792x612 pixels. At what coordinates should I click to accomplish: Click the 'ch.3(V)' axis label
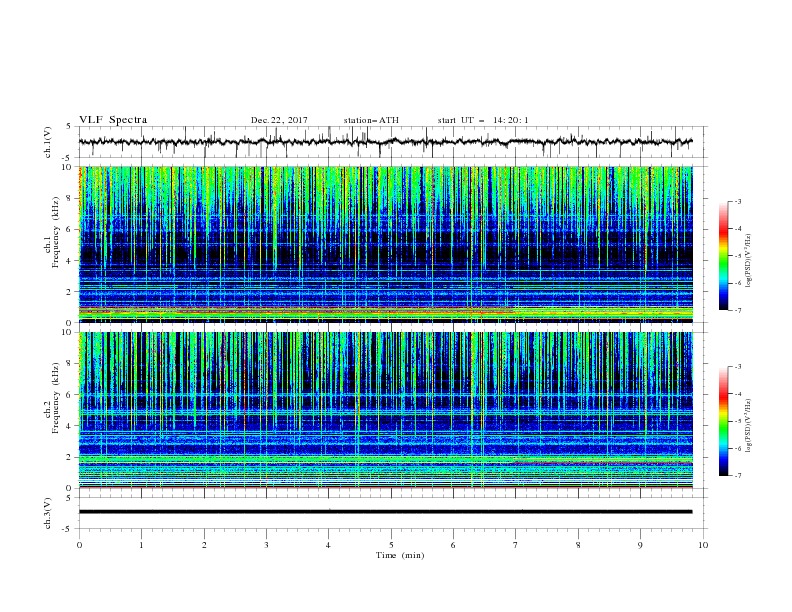pos(48,513)
